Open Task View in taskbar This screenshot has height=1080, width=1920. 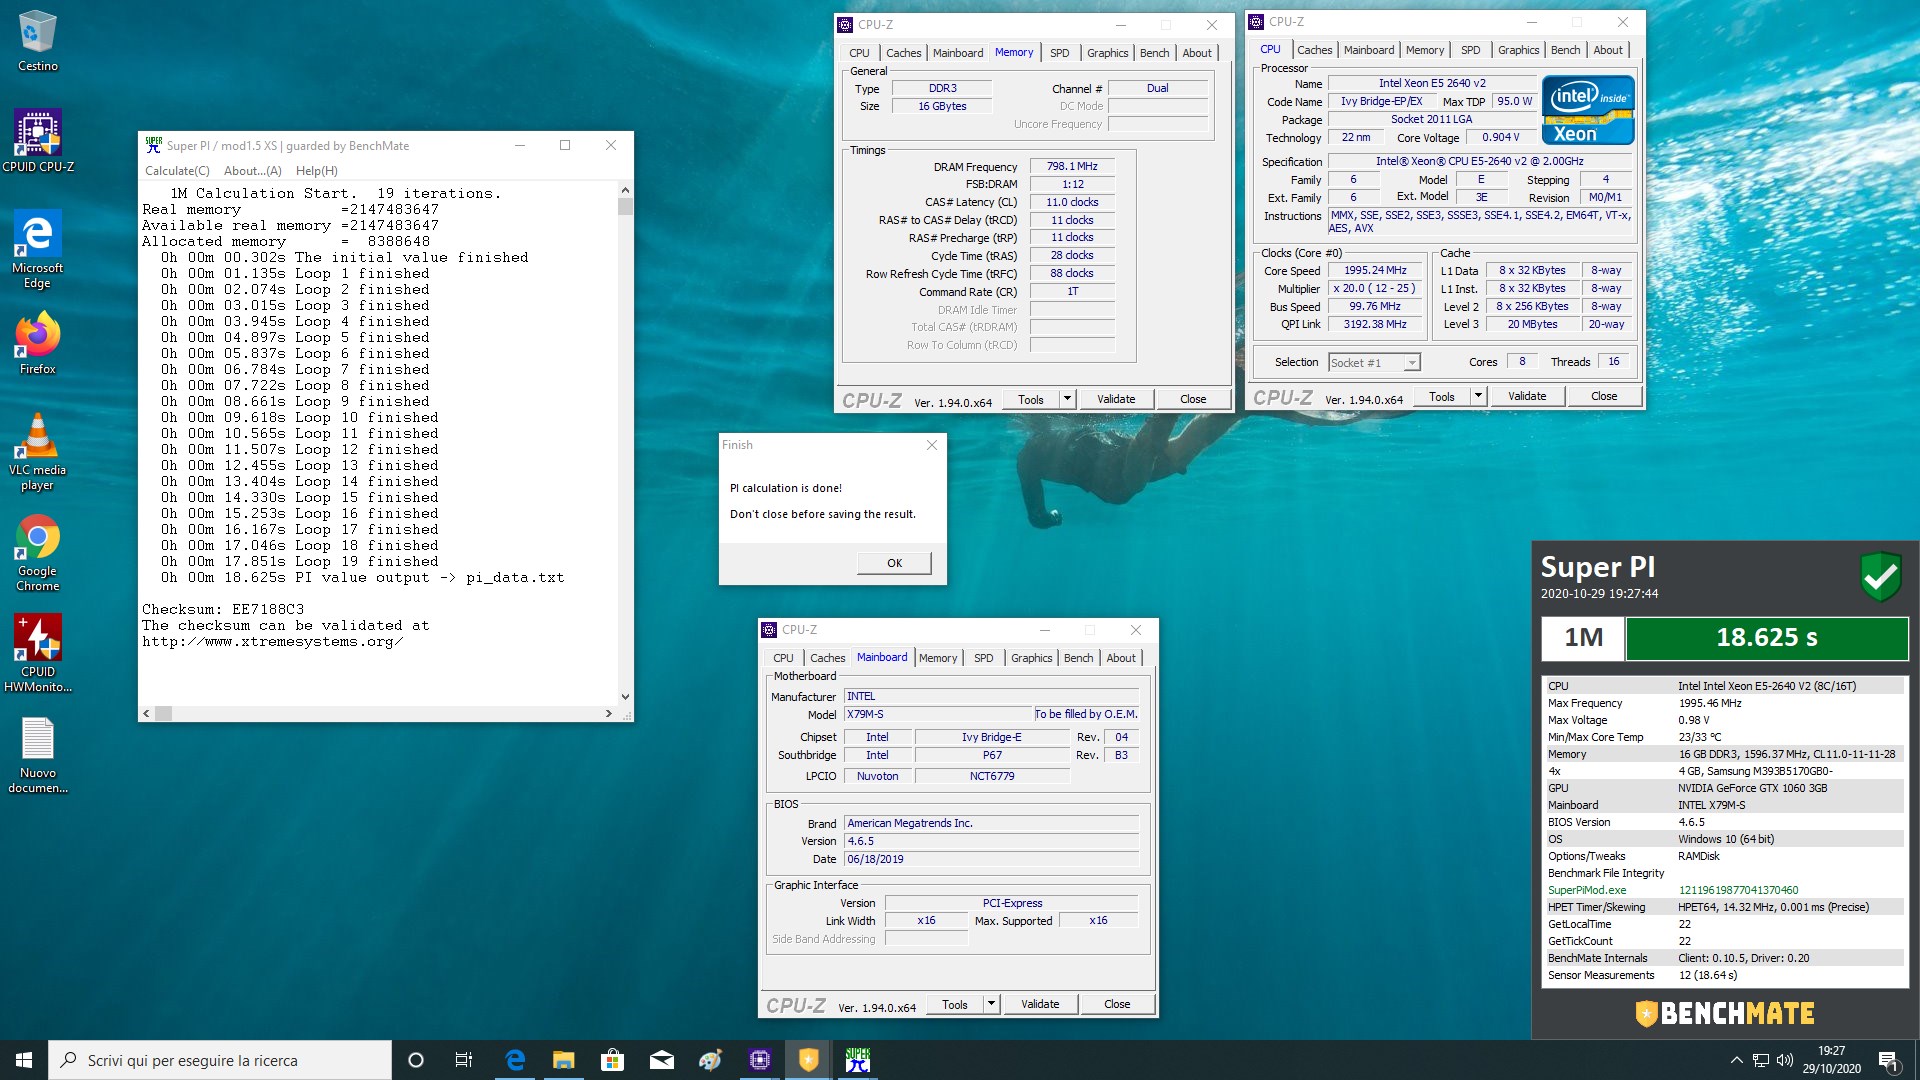tap(464, 1060)
